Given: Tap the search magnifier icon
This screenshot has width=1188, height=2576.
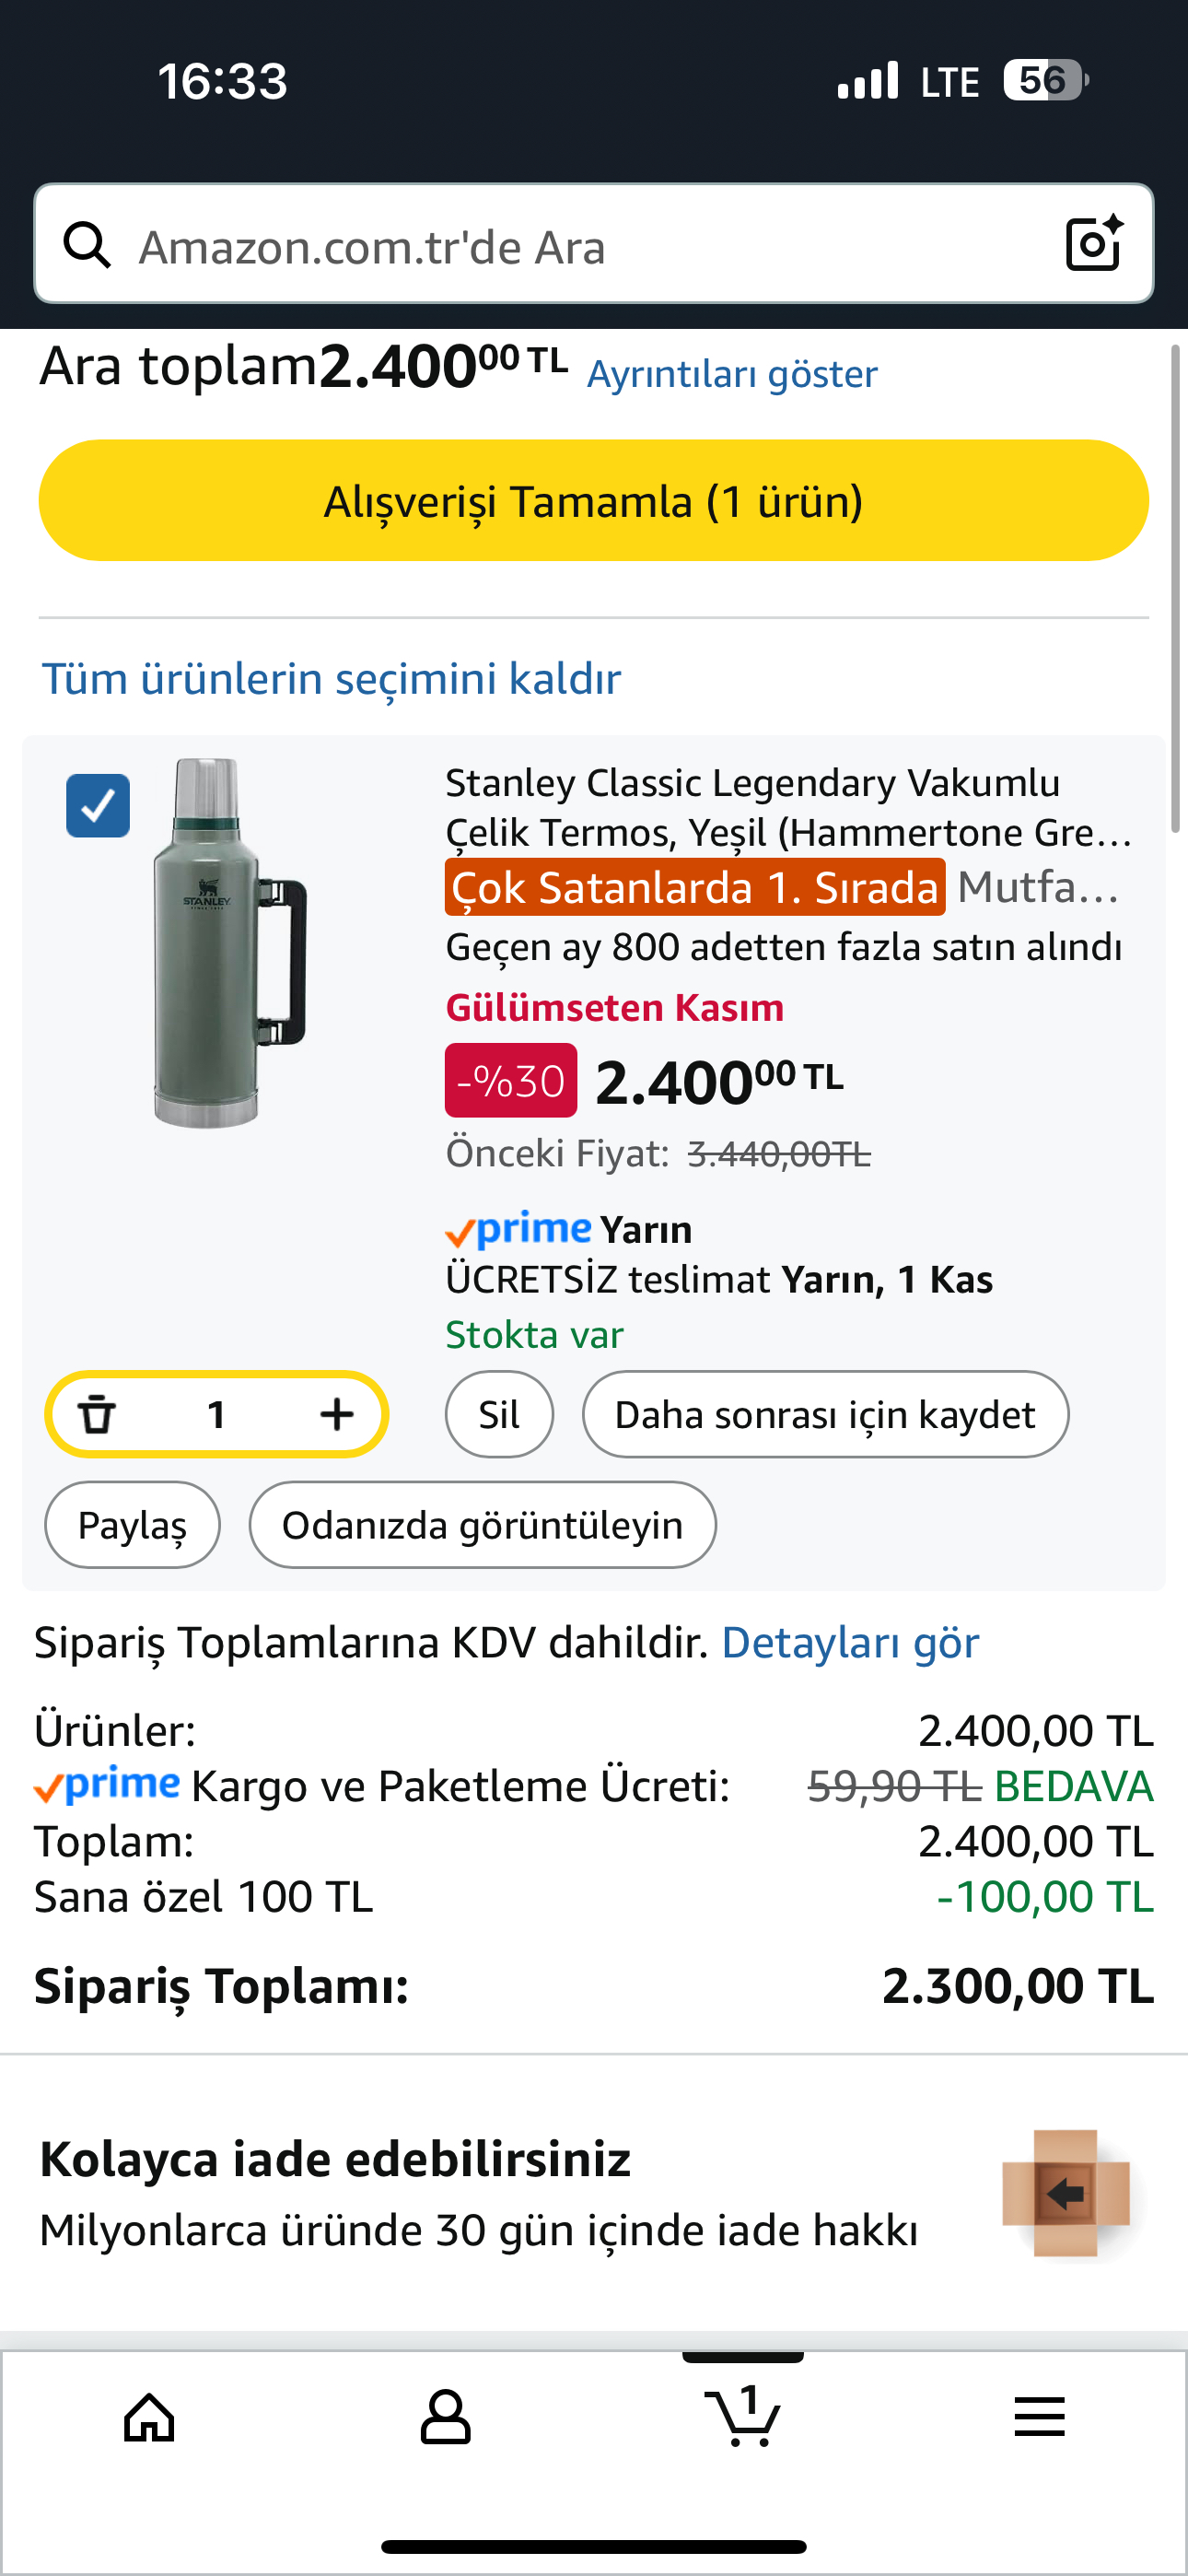Looking at the screenshot, I should point(88,245).
